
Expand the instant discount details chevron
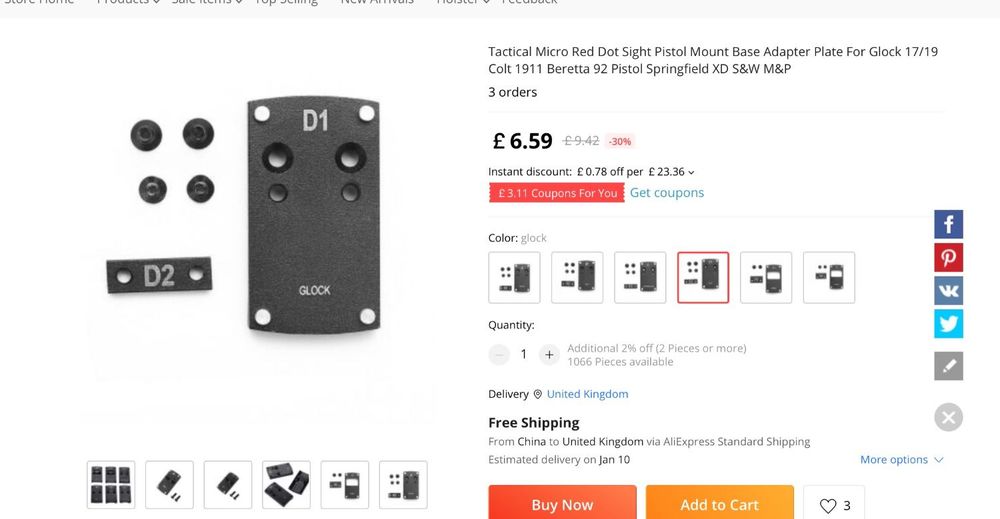click(691, 172)
